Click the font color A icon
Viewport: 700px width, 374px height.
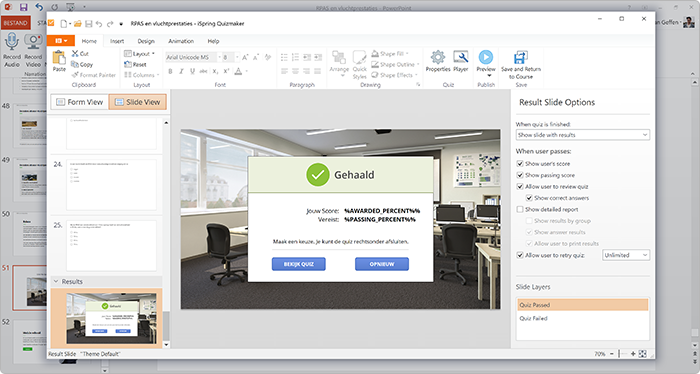click(x=238, y=71)
